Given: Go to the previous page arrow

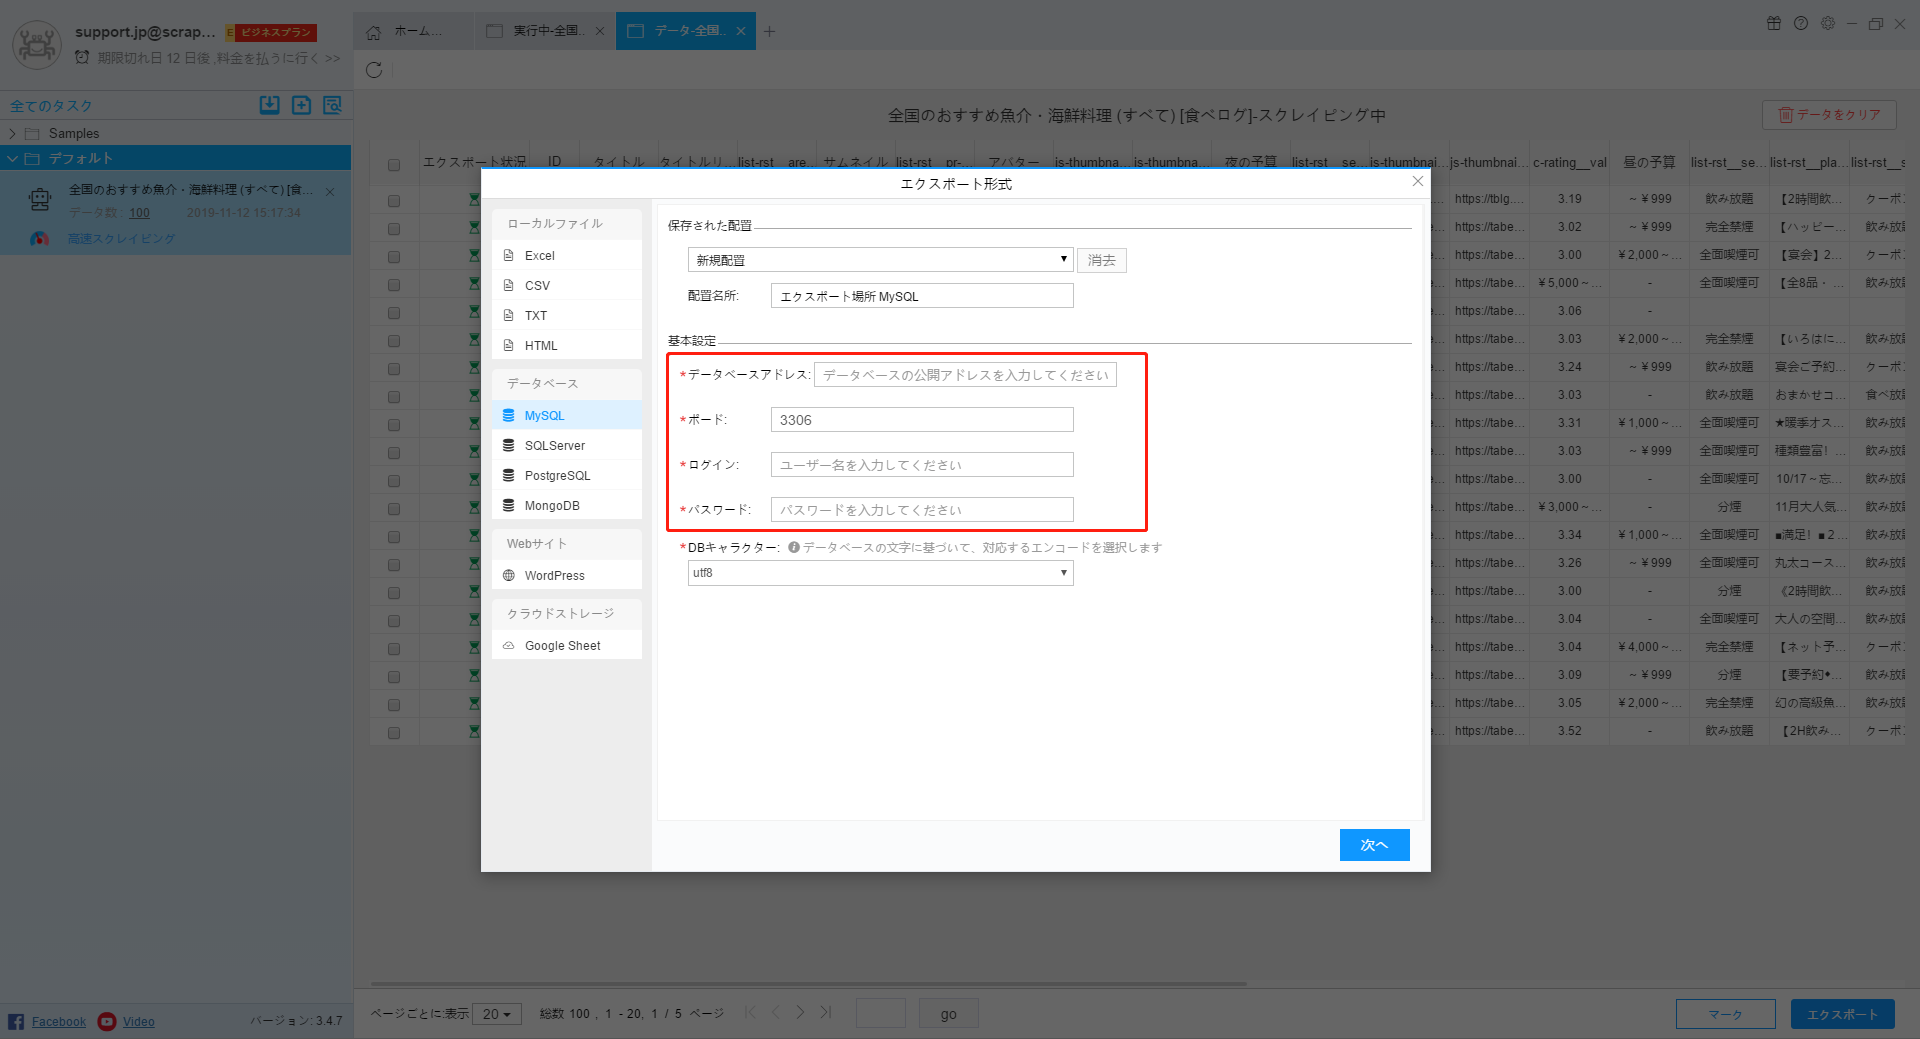Looking at the screenshot, I should pyautogui.click(x=775, y=1013).
